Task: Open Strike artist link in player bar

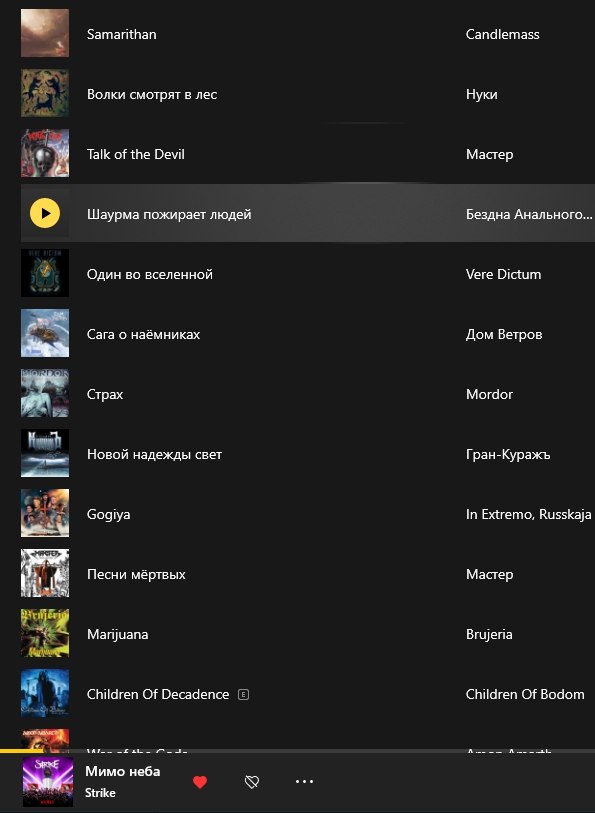Action: [x=101, y=793]
